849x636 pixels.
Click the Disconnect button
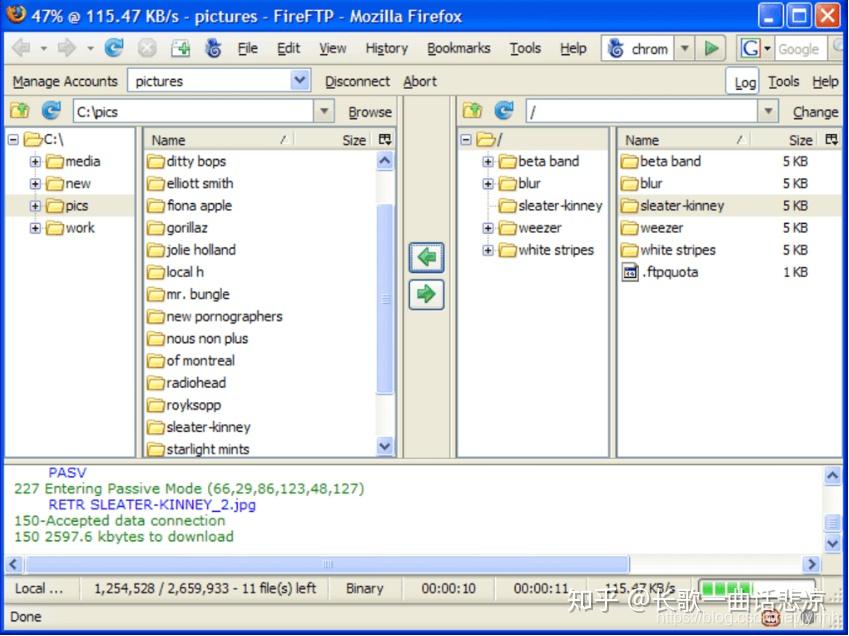point(356,81)
